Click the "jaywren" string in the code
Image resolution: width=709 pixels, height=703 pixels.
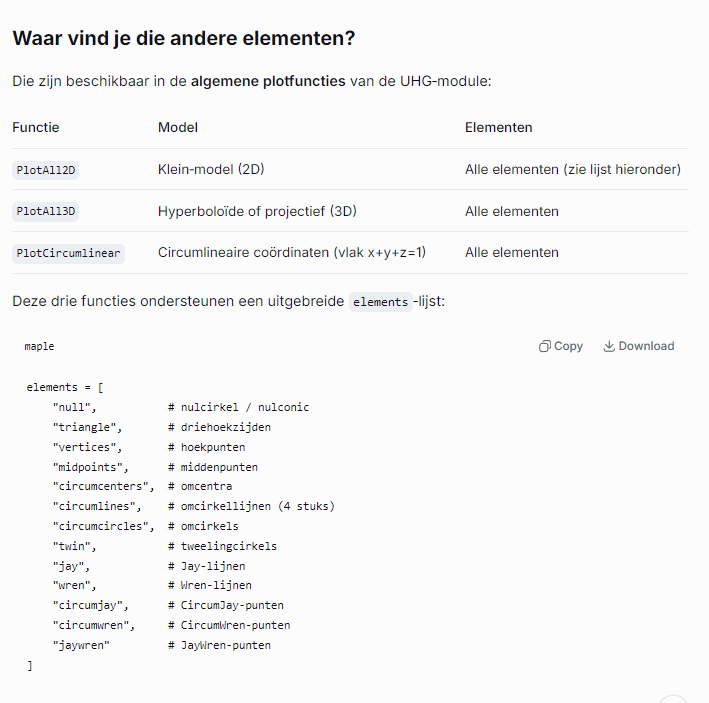click(x=81, y=646)
